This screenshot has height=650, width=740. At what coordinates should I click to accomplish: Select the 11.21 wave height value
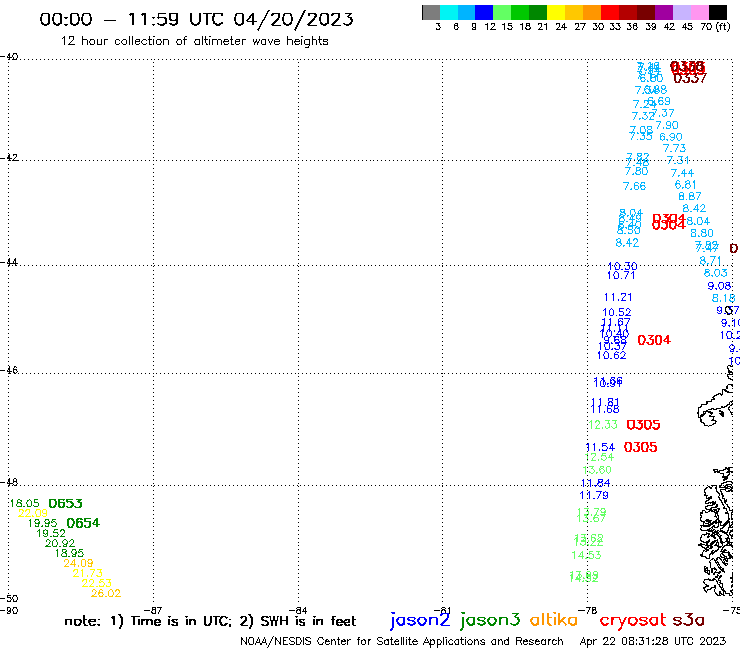coord(618,297)
